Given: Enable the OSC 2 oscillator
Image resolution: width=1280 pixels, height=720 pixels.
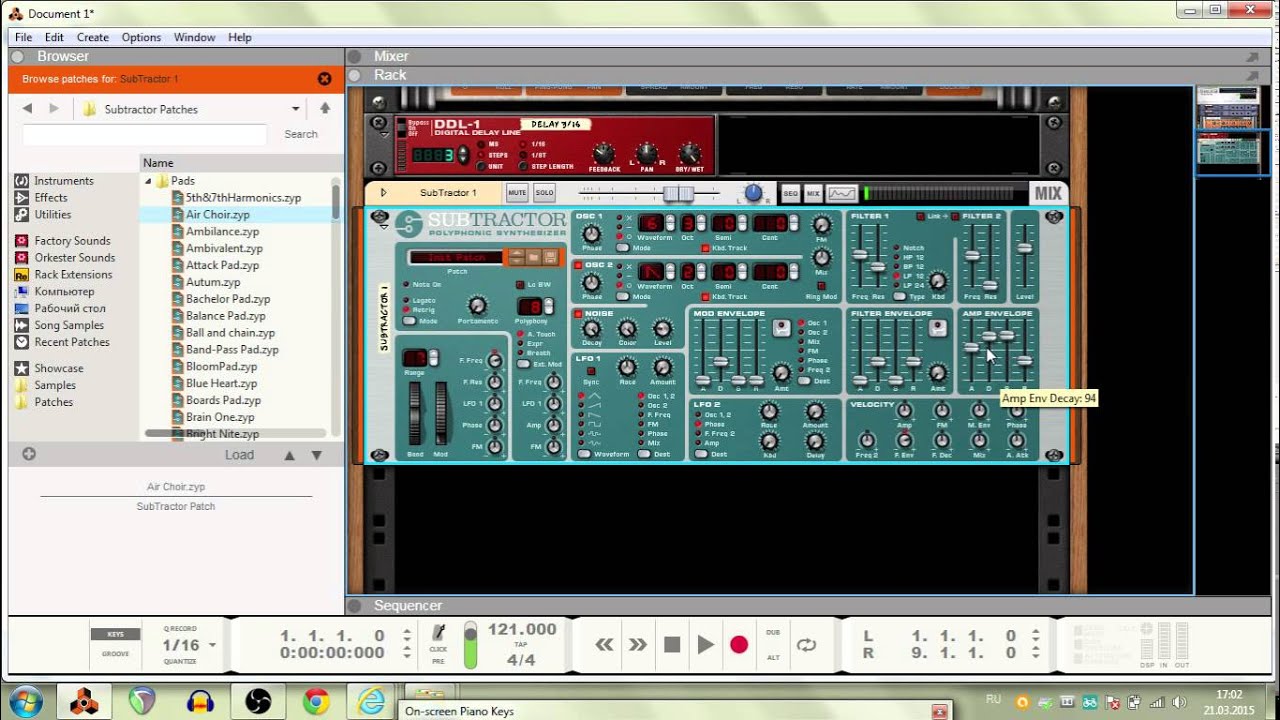Looking at the screenshot, I should tap(578, 265).
